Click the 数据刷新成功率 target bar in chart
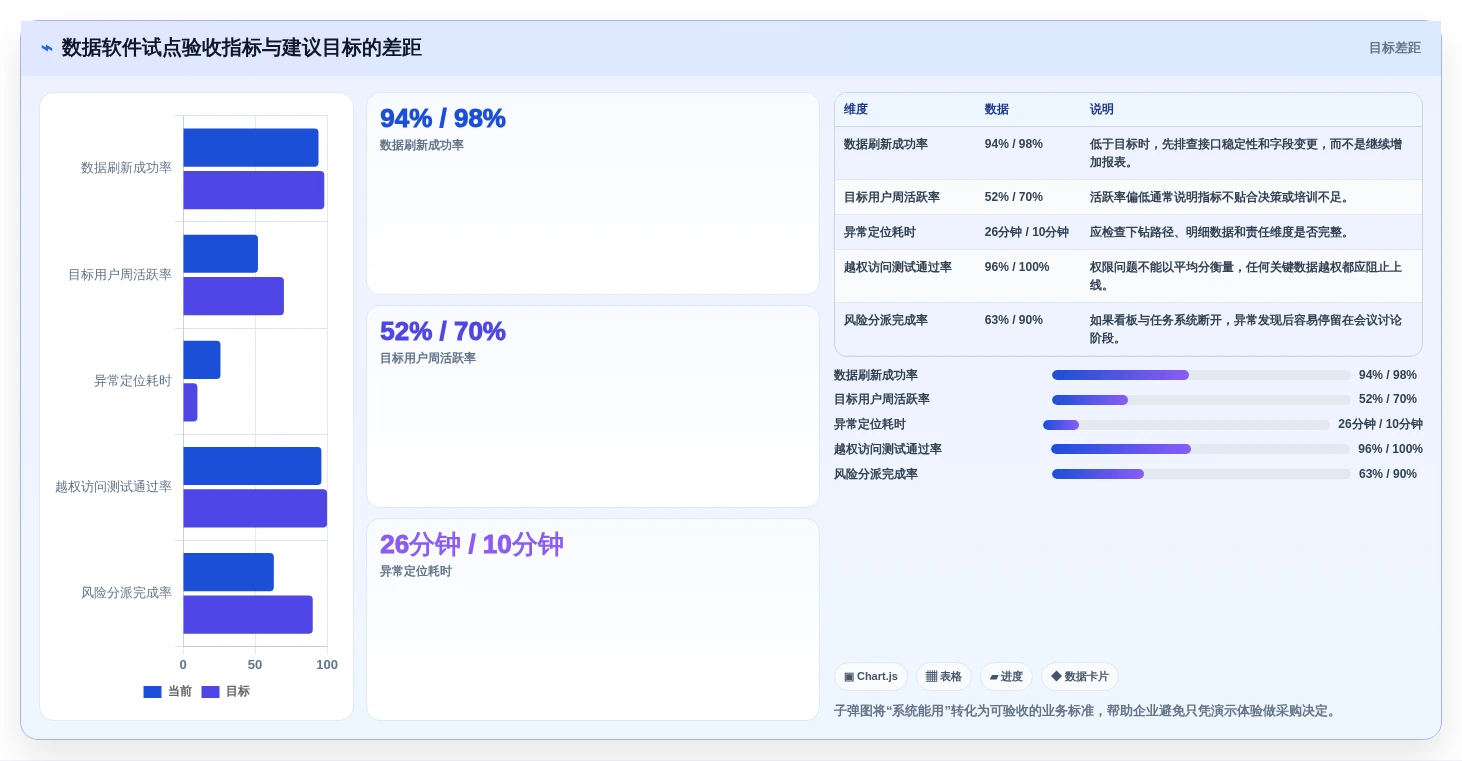 (x=254, y=190)
